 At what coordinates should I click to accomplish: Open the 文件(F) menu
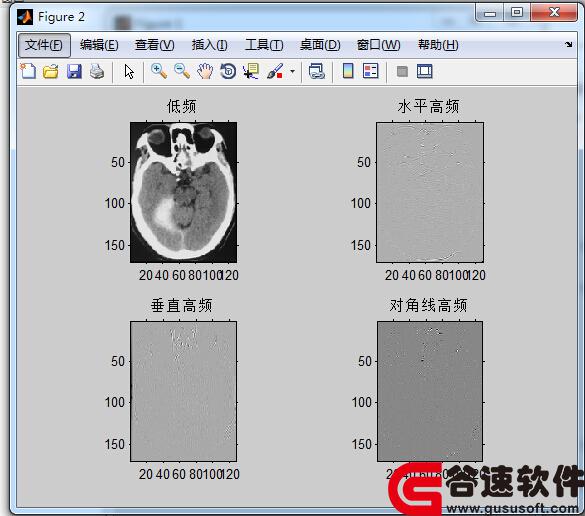[x=44, y=45]
